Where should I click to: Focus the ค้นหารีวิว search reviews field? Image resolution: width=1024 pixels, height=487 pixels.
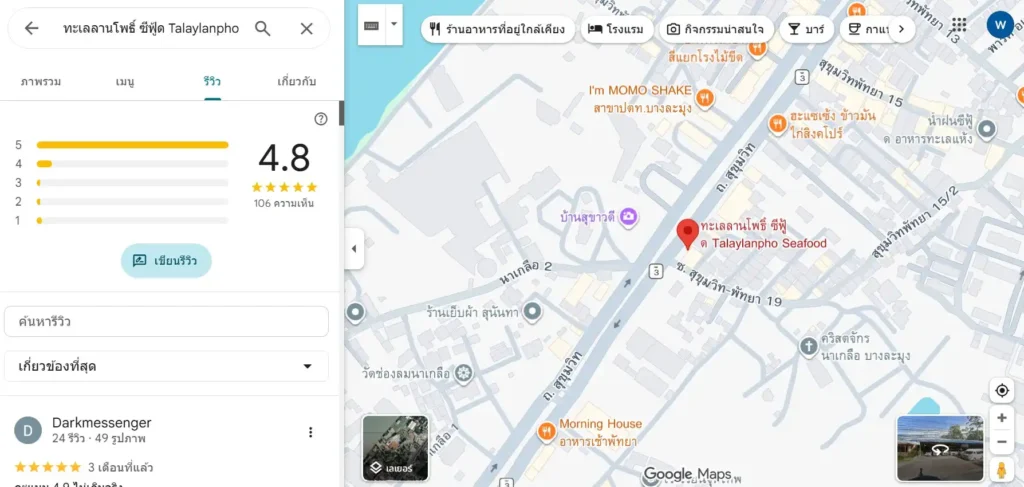[166, 322]
